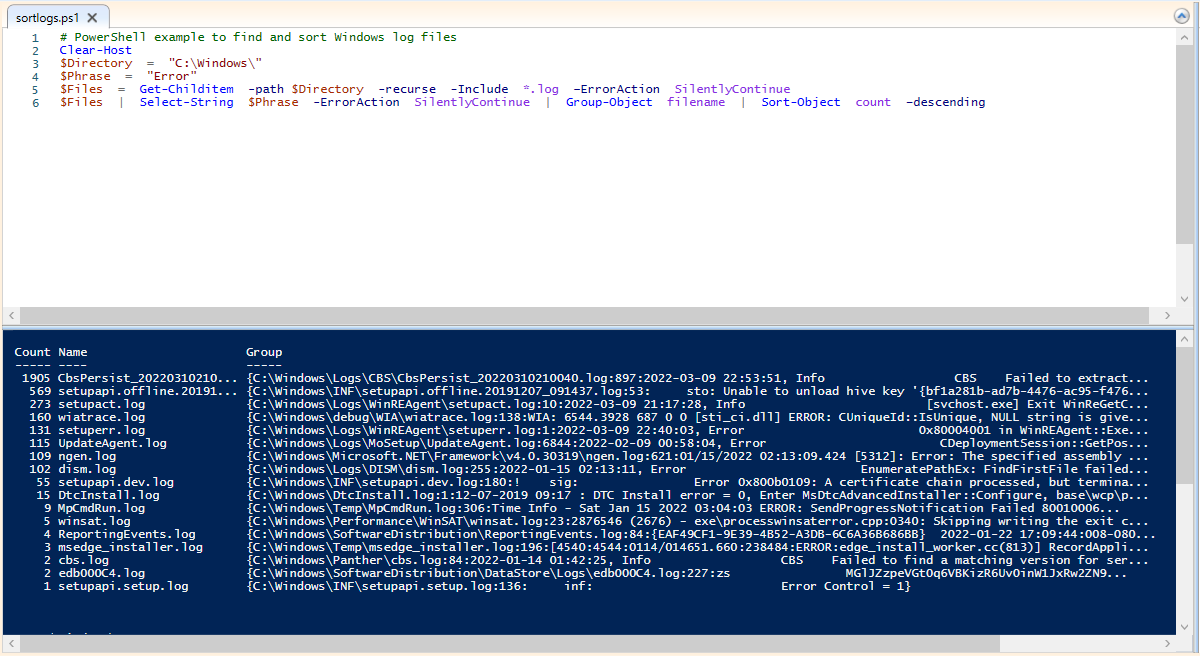Close the sortlogs.ps1 tab

click(x=90, y=16)
